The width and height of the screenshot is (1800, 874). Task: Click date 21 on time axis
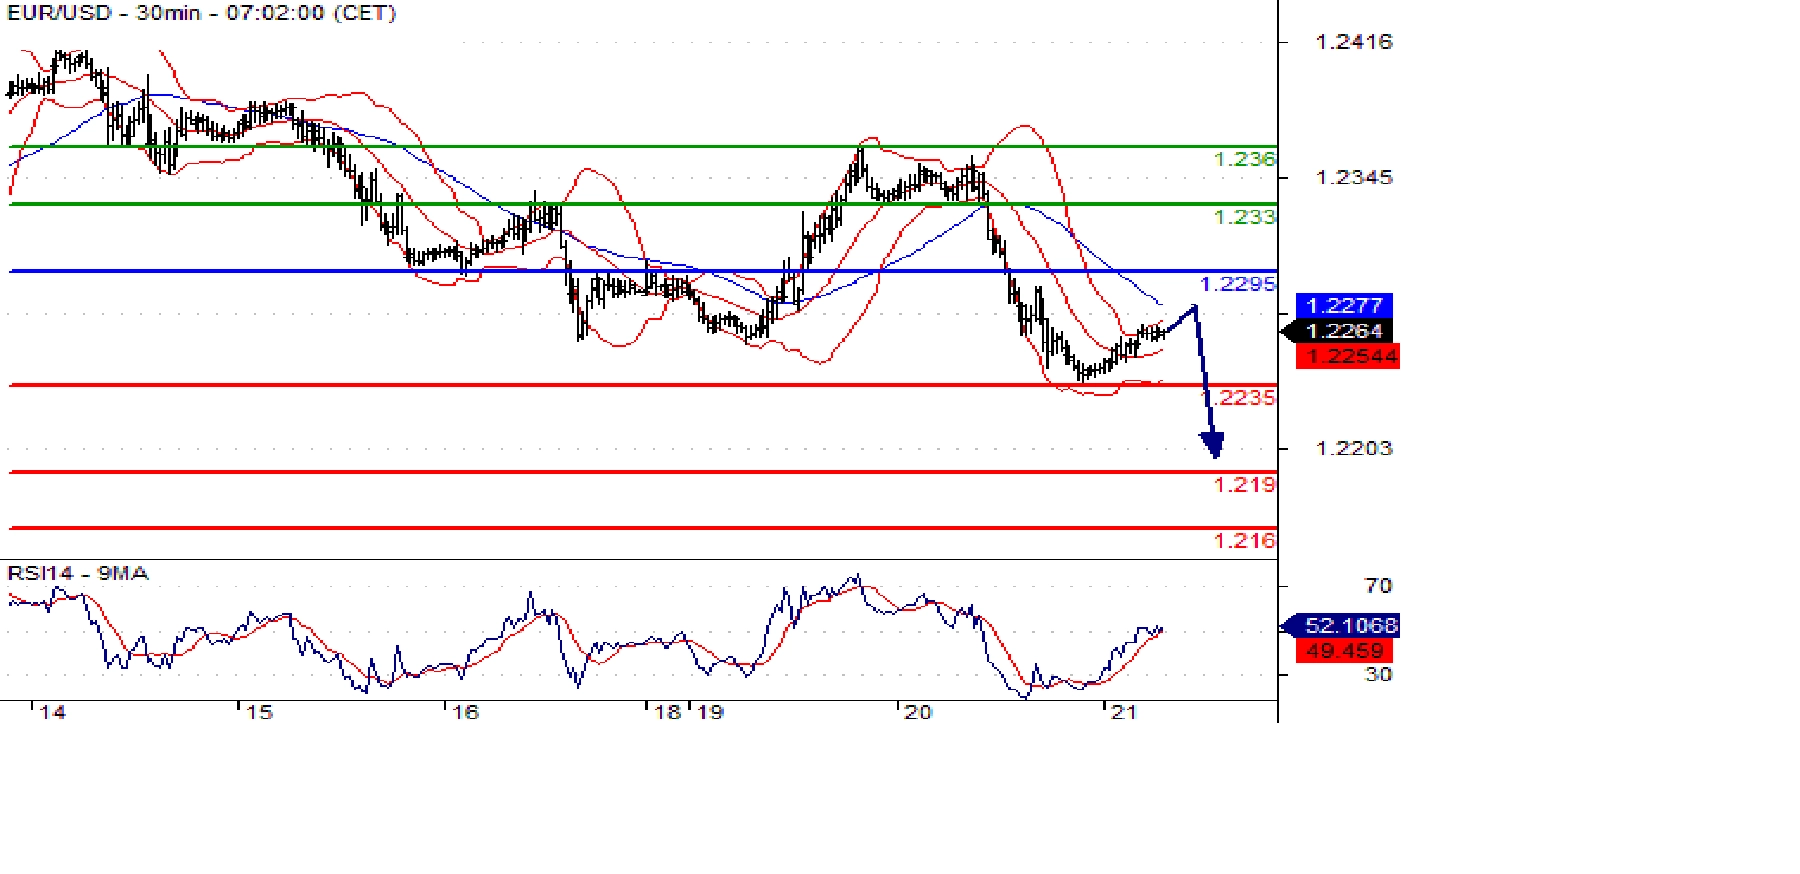pyautogui.click(x=1125, y=713)
